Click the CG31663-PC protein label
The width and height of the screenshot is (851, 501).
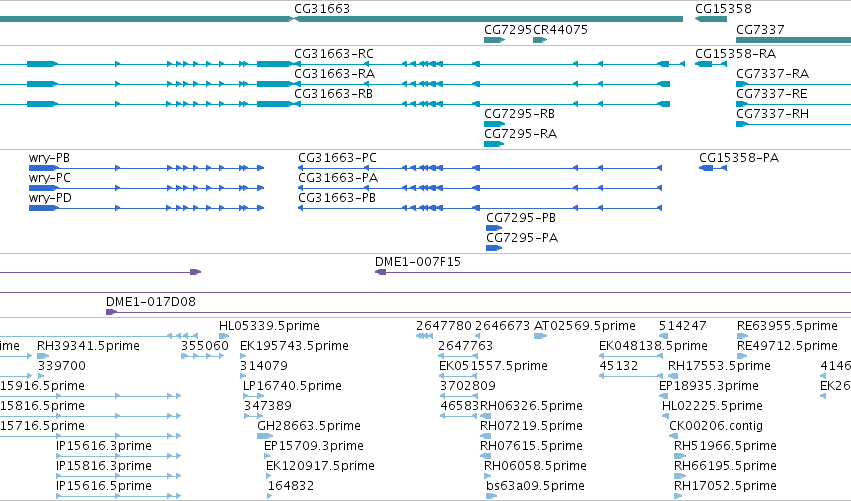[337, 158]
